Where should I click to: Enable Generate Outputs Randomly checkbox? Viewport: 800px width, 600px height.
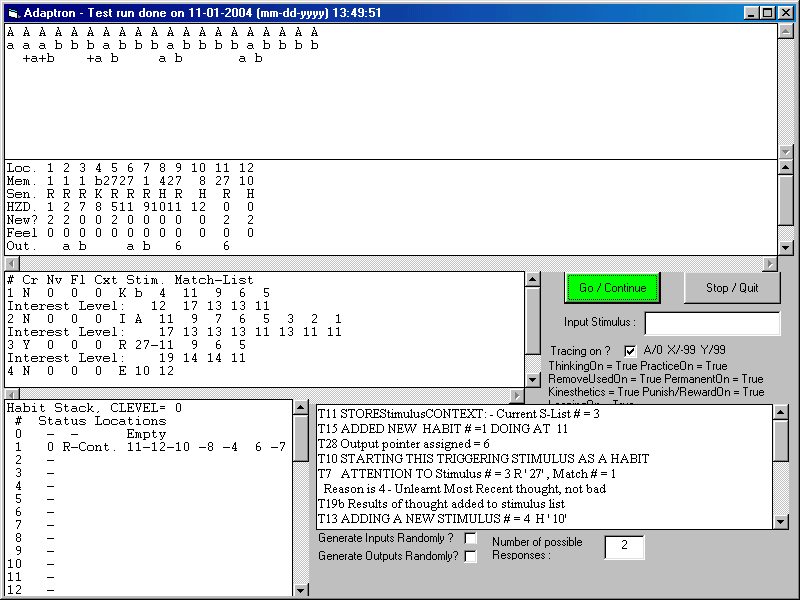[470, 556]
